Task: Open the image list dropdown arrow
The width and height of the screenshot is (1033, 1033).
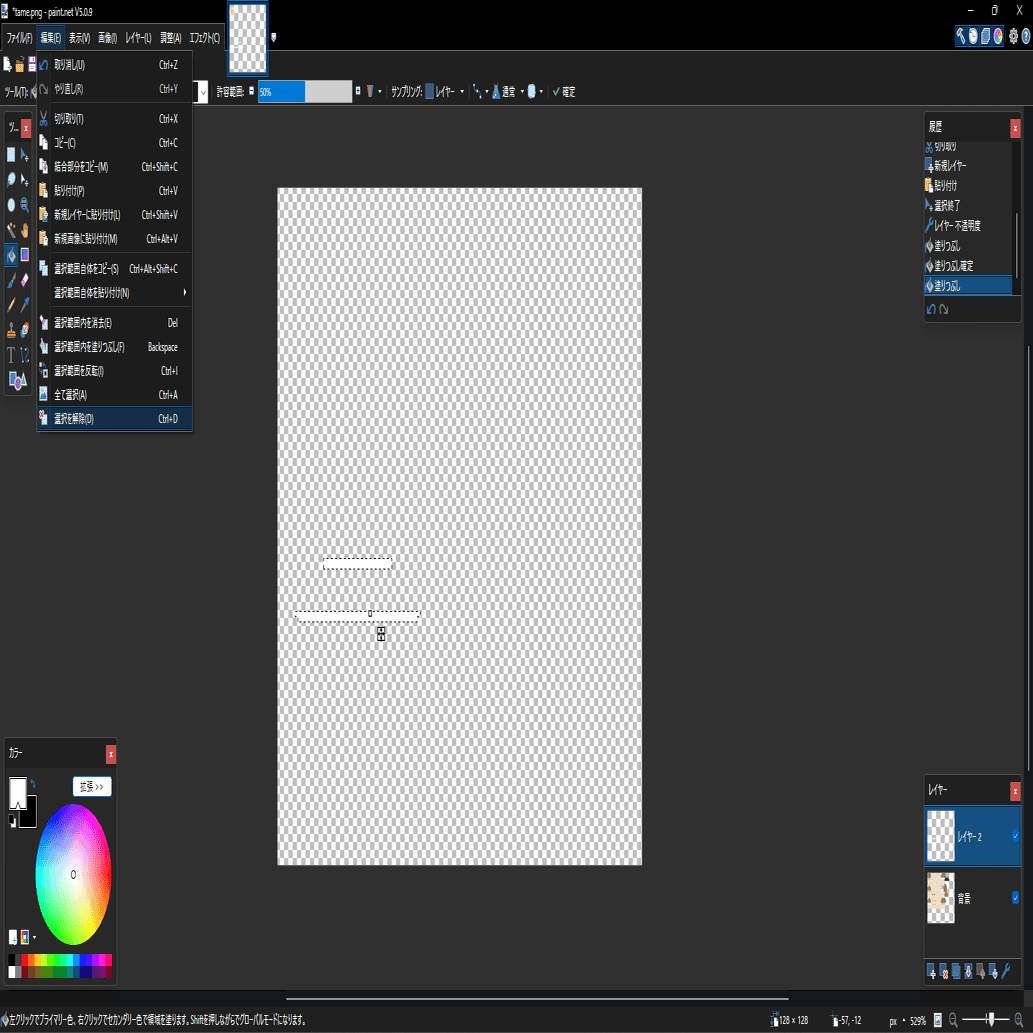Action: pos(273,38)
